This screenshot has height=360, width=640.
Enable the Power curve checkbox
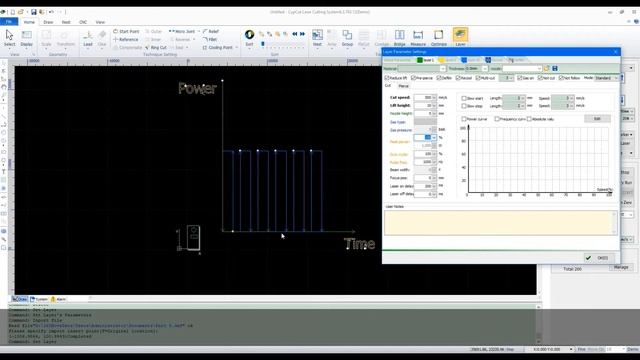[x=464, y=119]
